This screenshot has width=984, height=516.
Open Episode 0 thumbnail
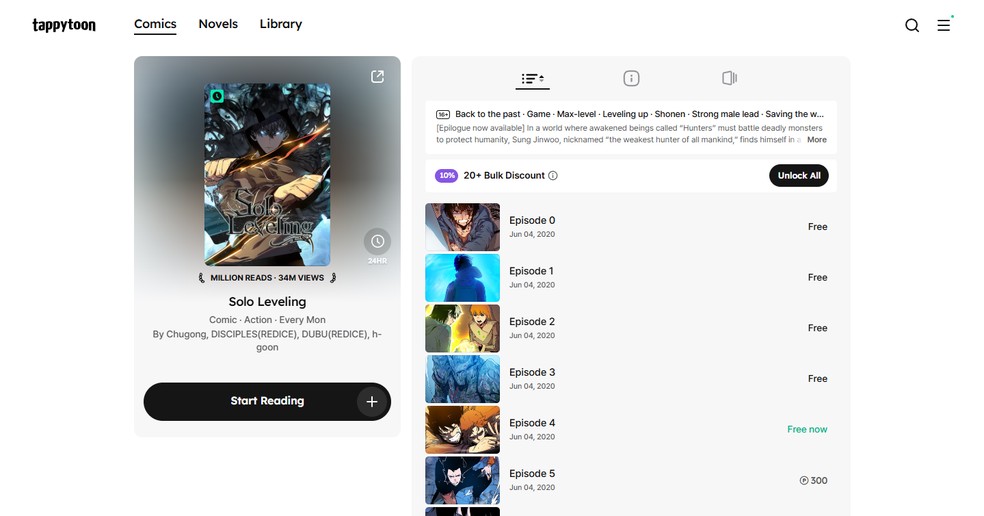463,227
